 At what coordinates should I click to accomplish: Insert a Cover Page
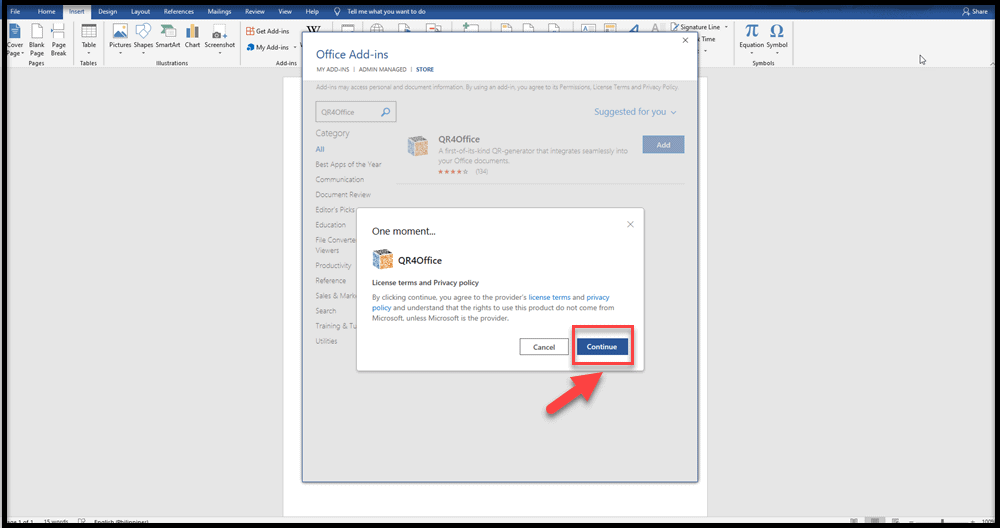(15, 40)
